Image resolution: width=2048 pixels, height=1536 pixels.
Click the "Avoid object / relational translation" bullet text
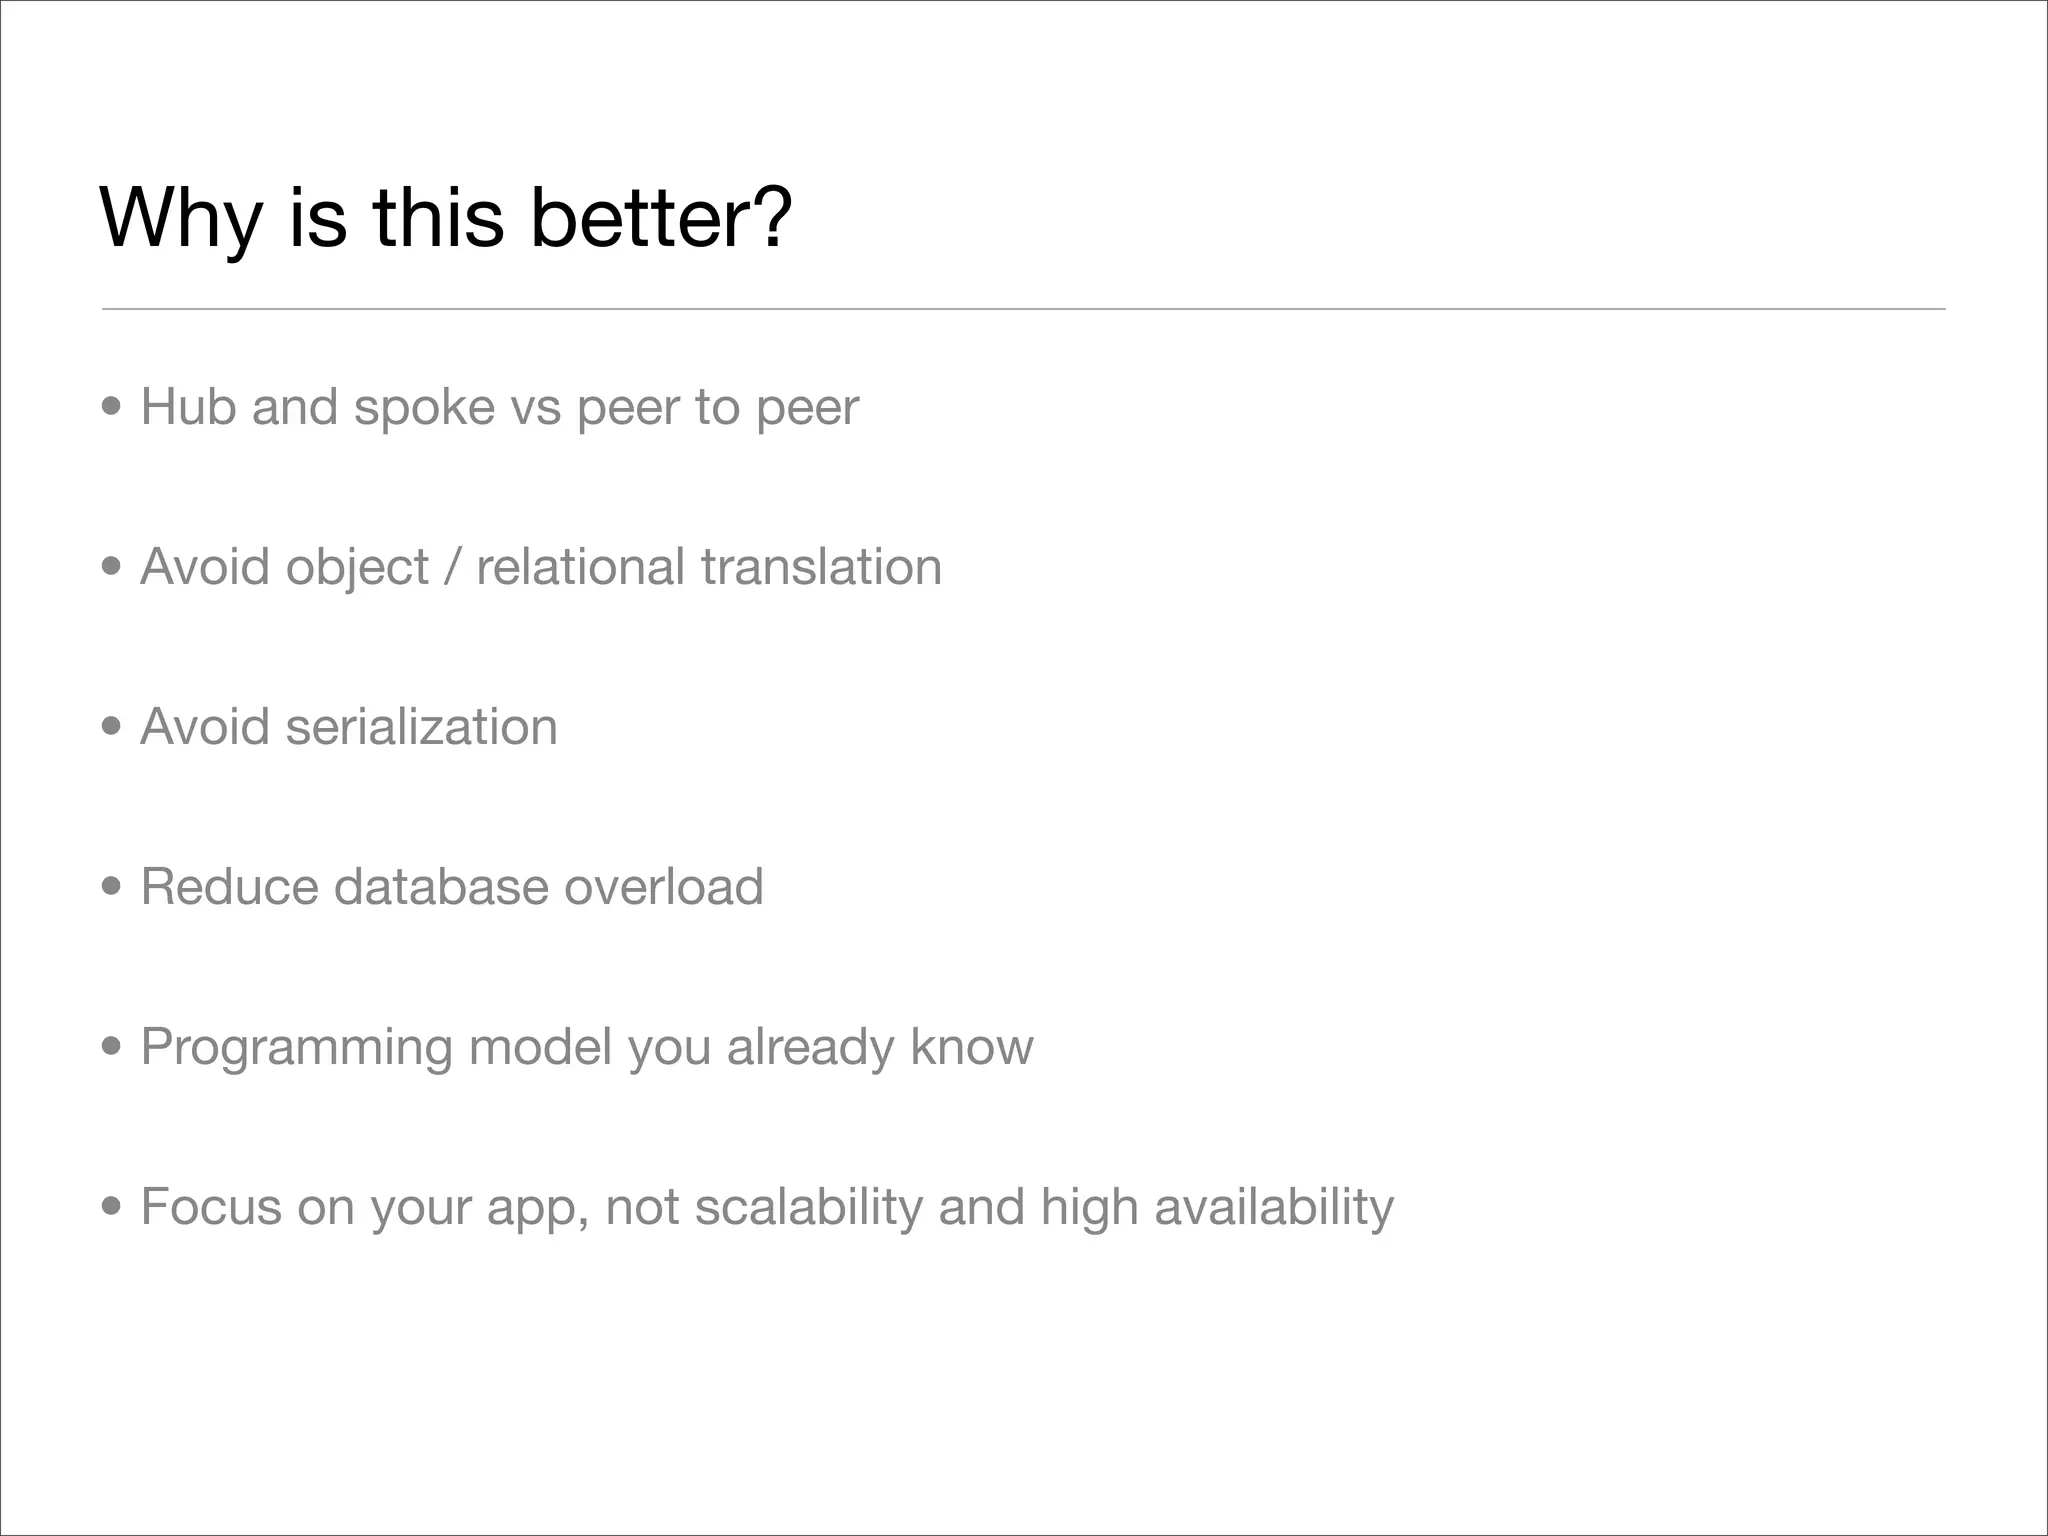[540, 567]
